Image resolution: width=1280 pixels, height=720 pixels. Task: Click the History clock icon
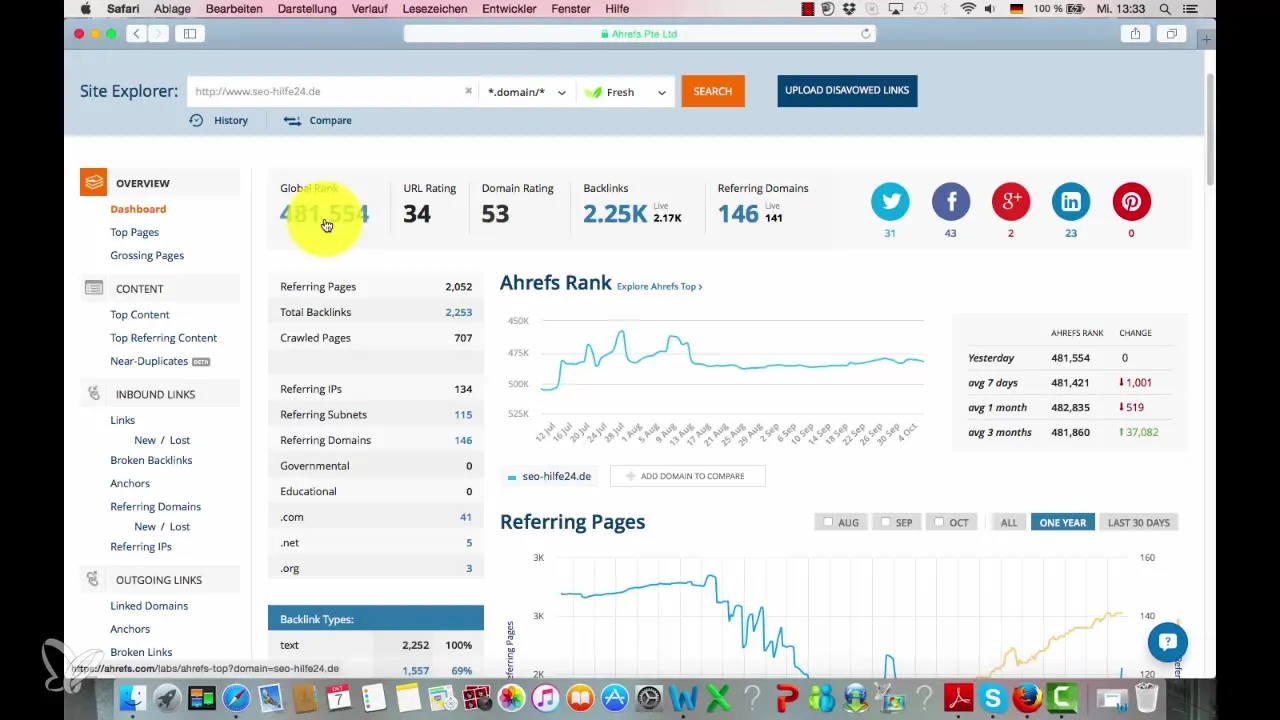coord(196,120)
